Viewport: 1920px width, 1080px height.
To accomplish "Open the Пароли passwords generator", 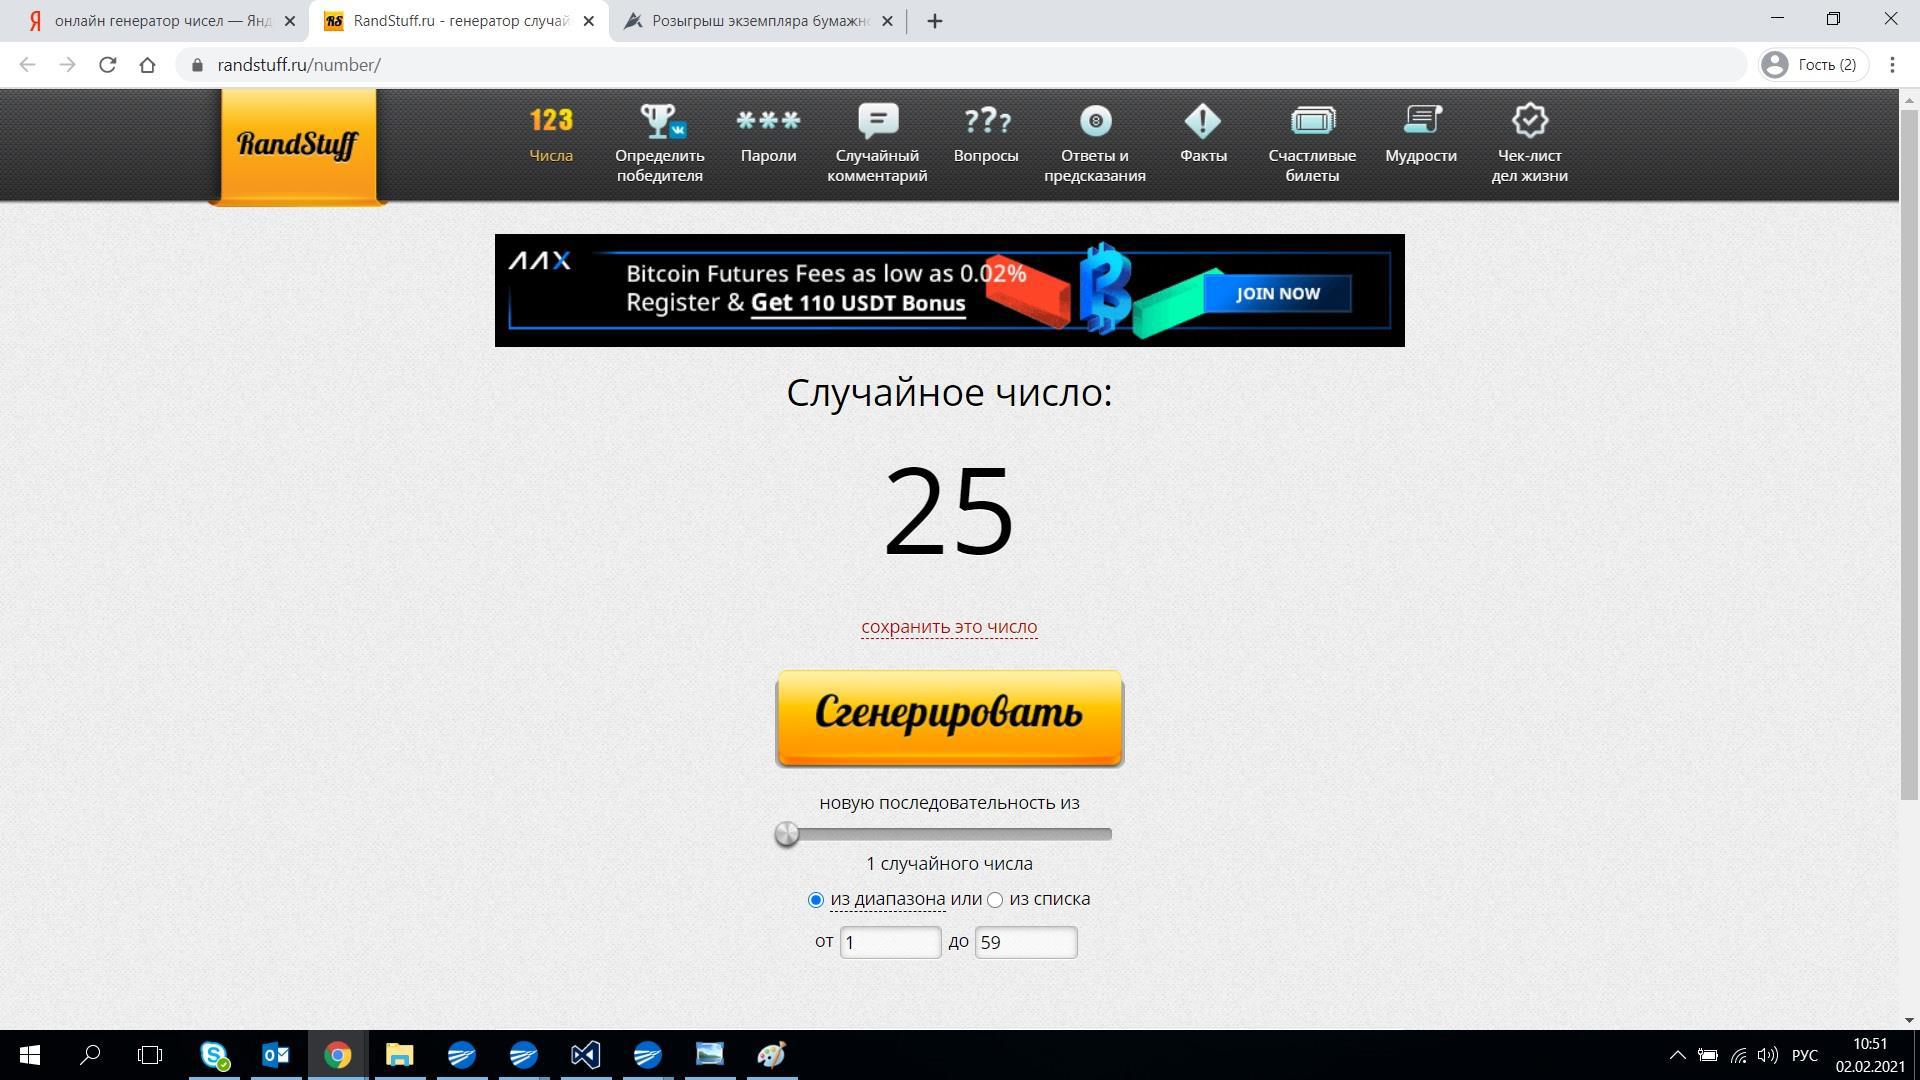I will pyautogui.click(x=768, y=122).
